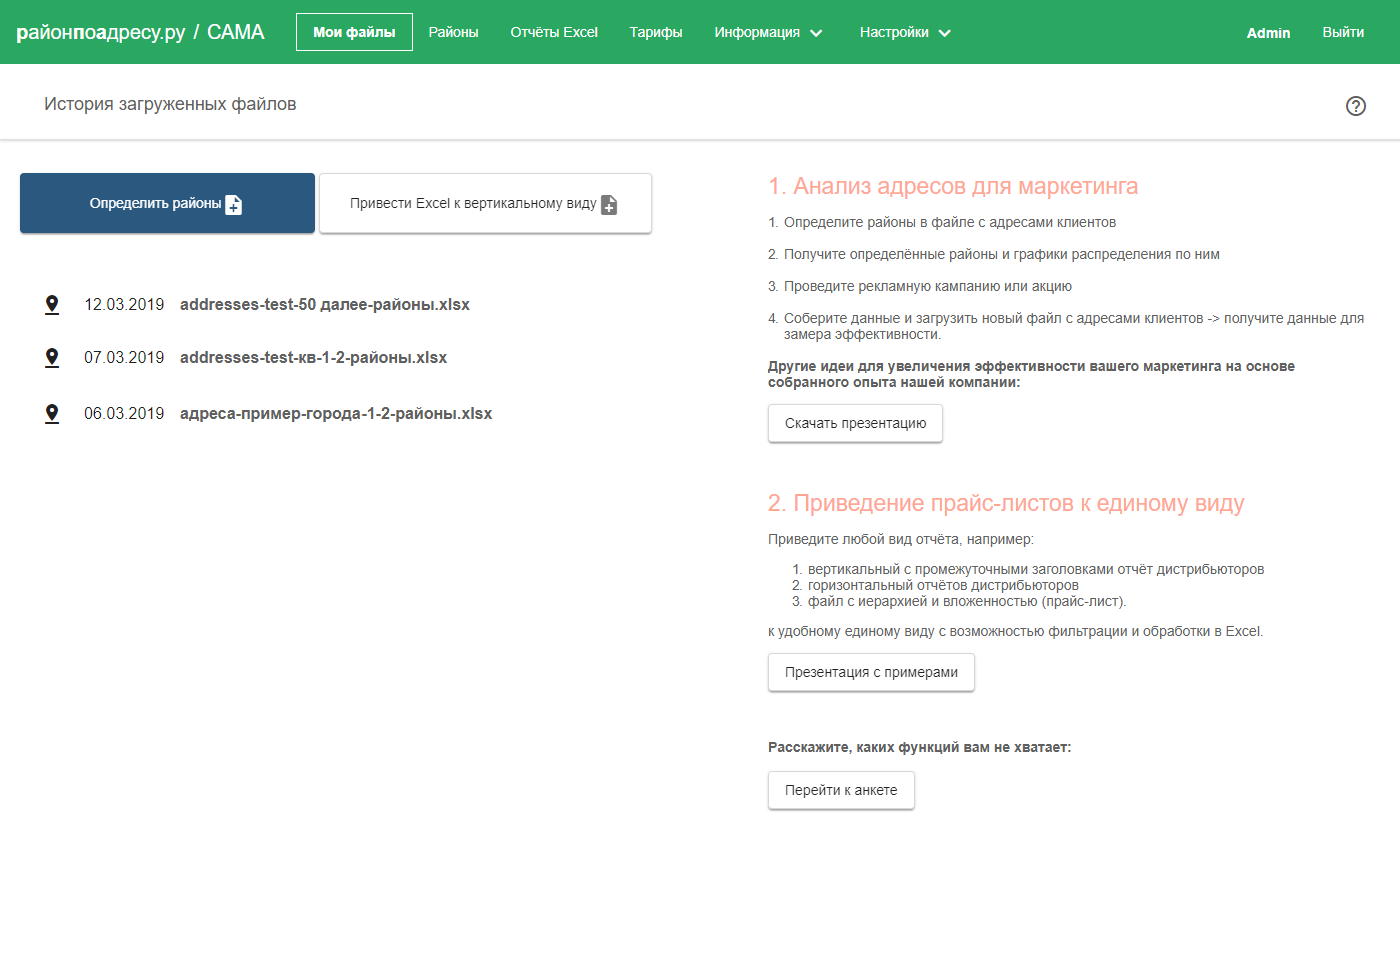Click file-plus icon in Определить районы button

coord(234,204)
